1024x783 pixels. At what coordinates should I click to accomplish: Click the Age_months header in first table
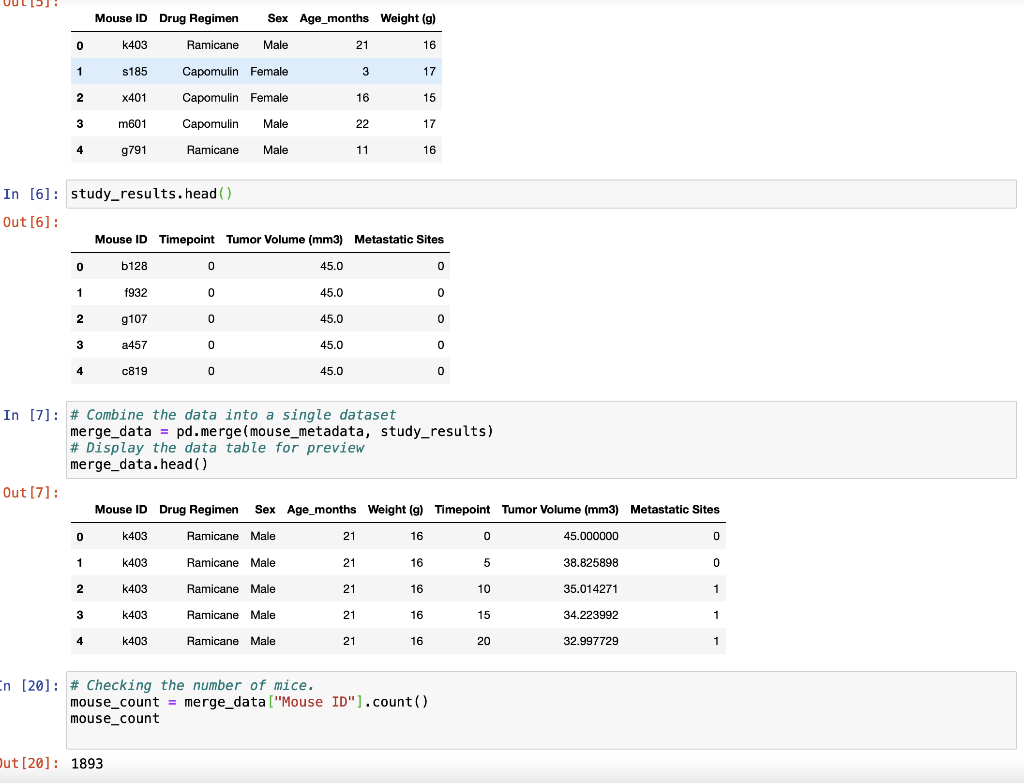tap(334, 18)
